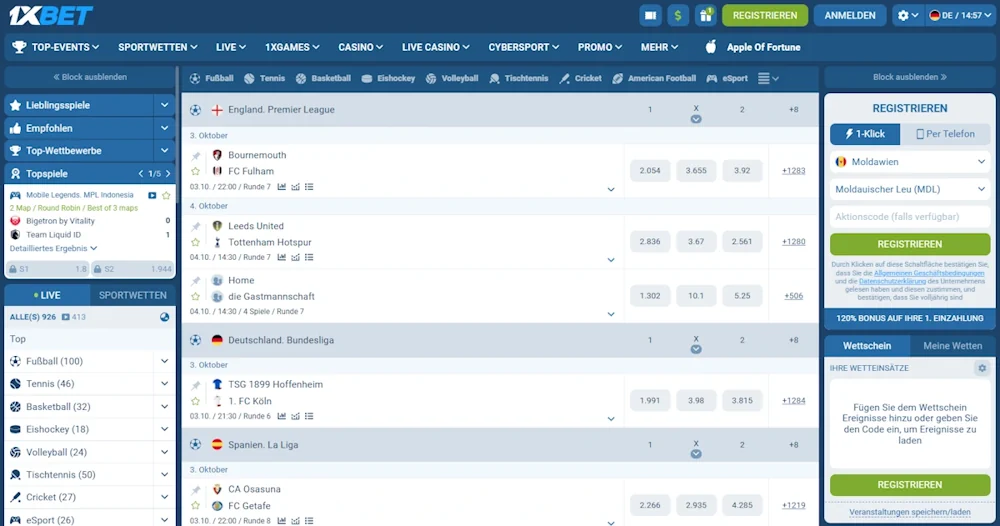Select the Eishockey sport filter

(x=388, y=78)
